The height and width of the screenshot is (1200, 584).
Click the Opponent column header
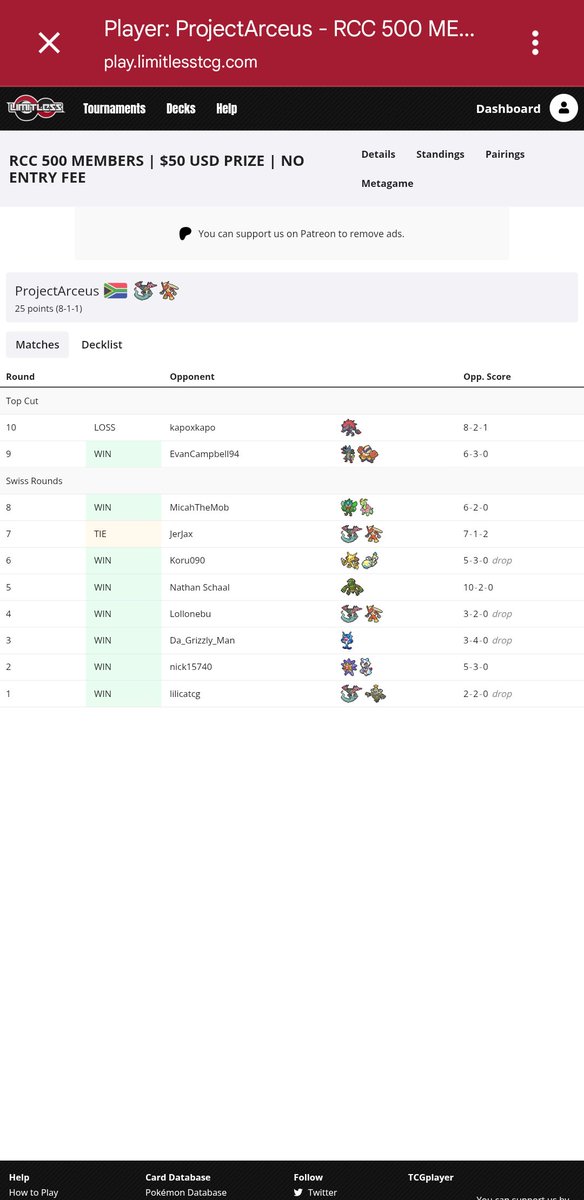[x=192, y=377]
